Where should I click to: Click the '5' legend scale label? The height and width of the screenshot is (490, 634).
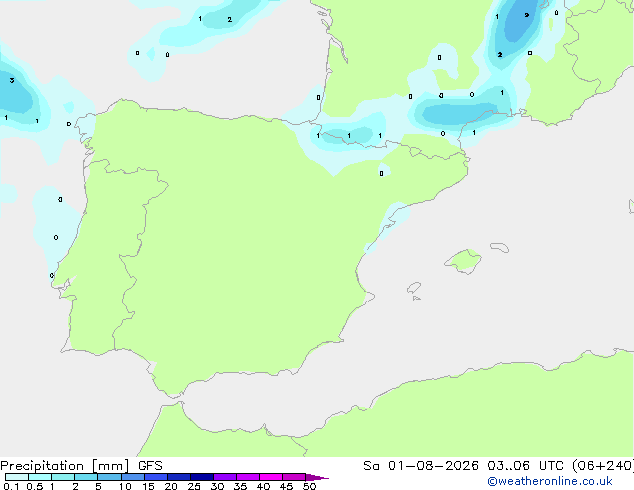coord(98,486)
